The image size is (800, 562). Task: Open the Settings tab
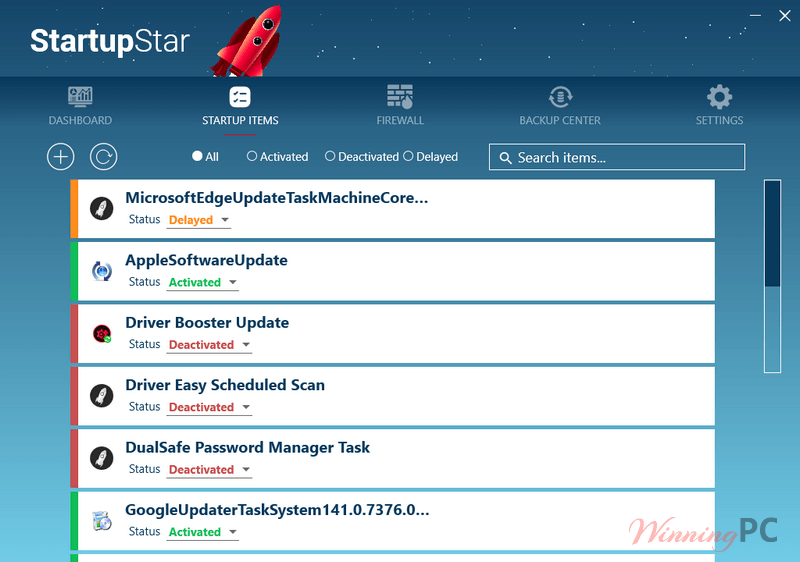(x=719, y=106)
